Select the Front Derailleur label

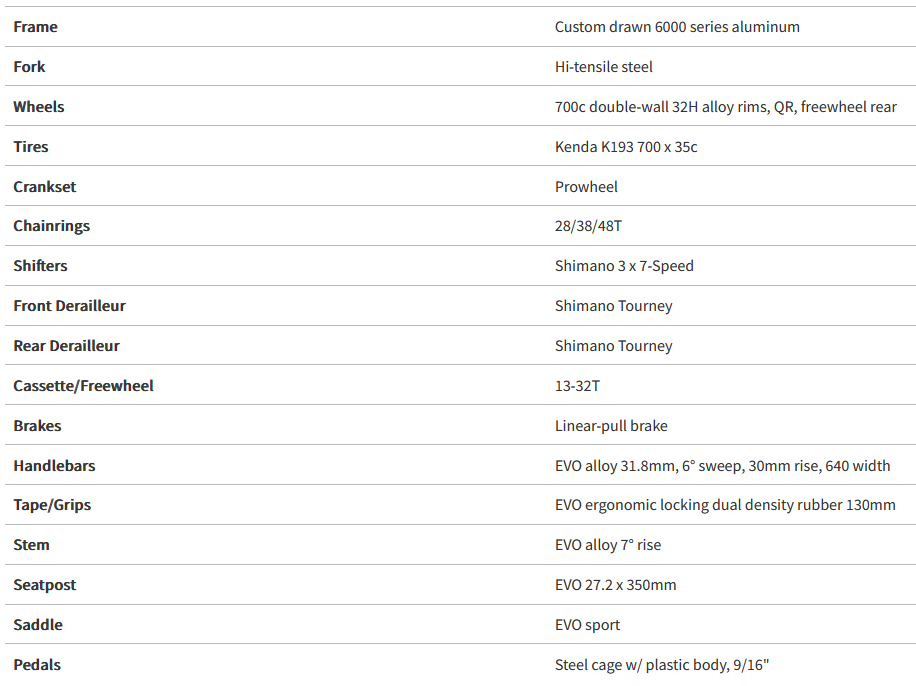point(69,306)
